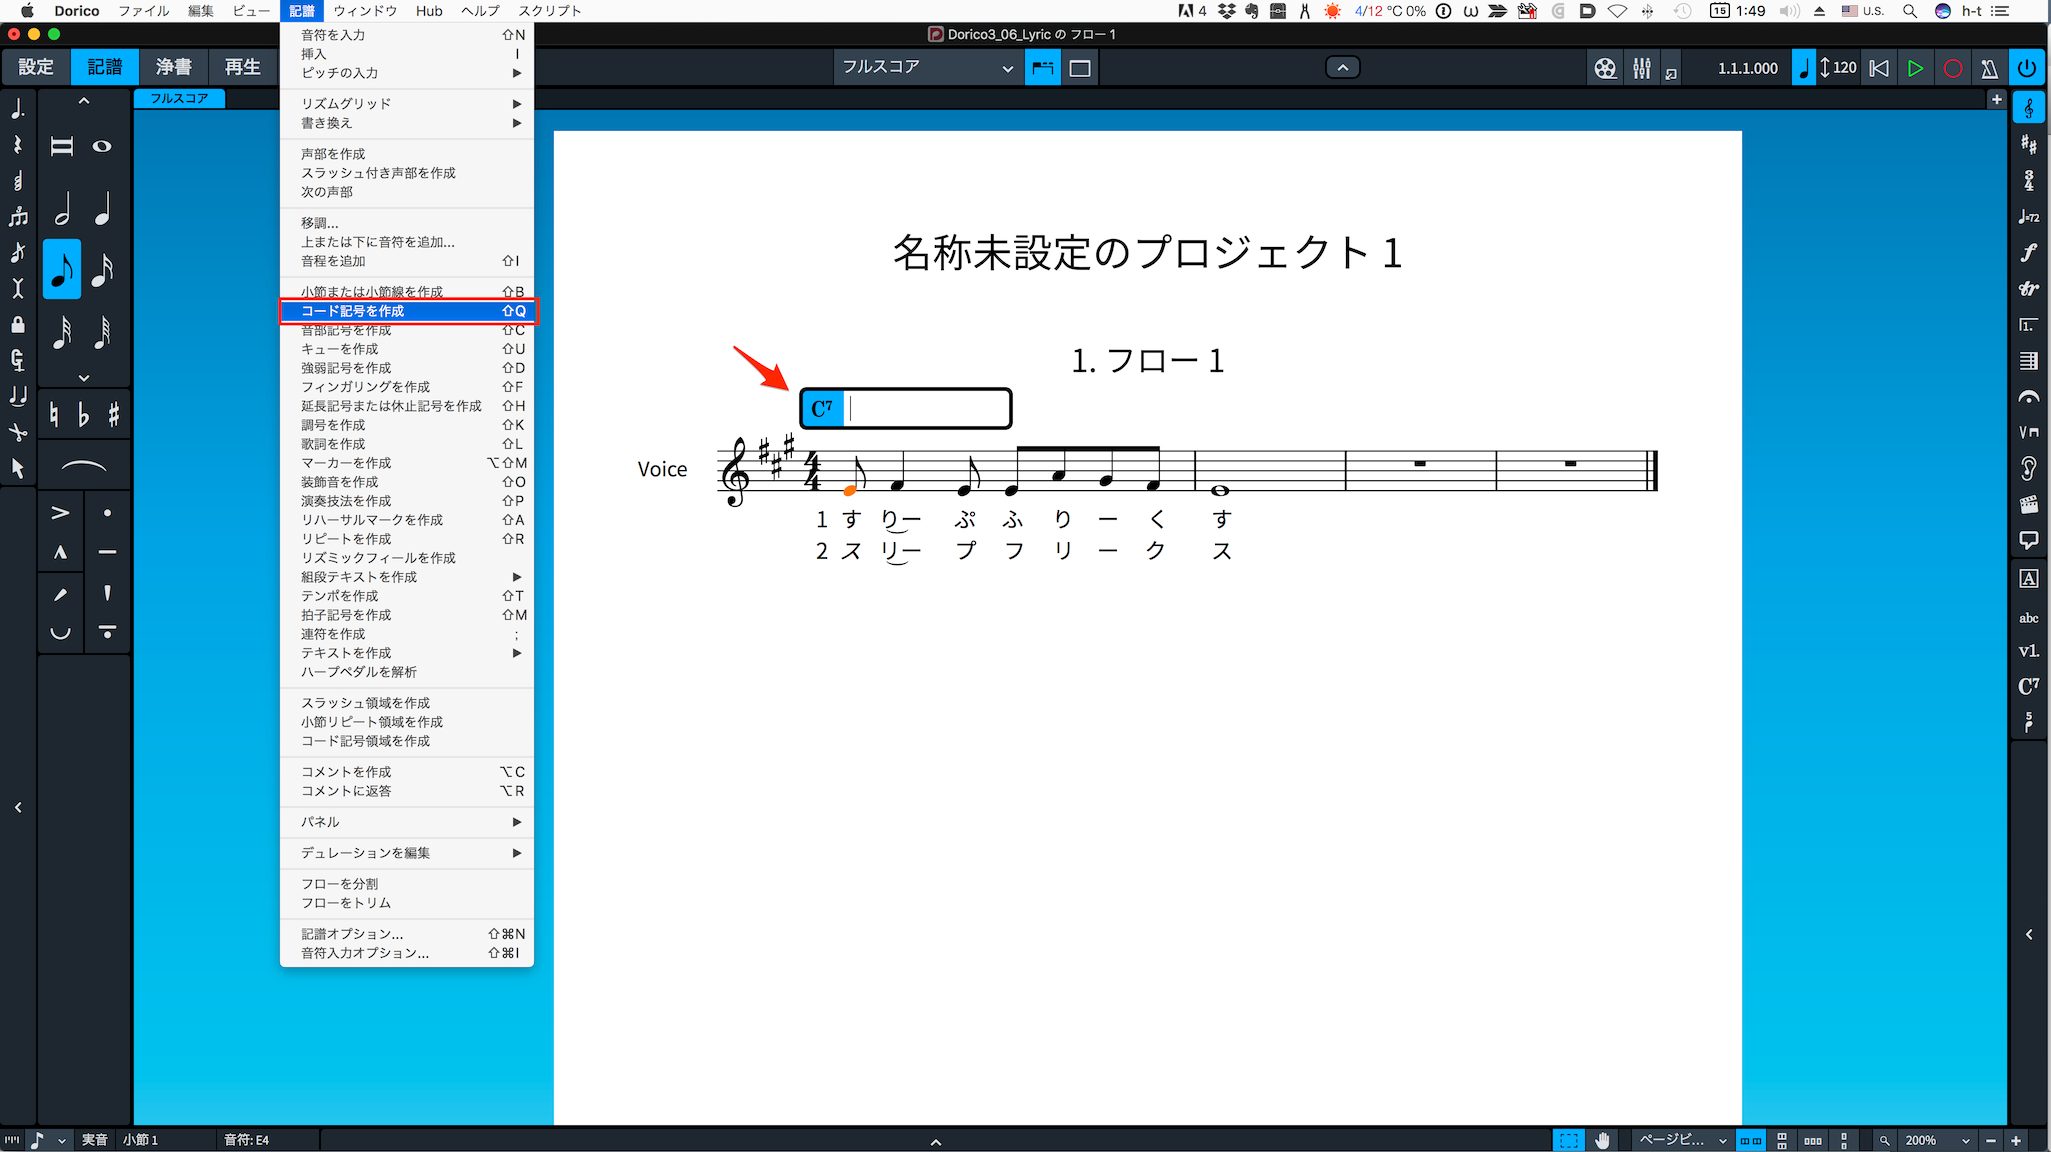Switch to 浄書 mode
The image size is (2051, 1152).
click(x=173, y=67)
